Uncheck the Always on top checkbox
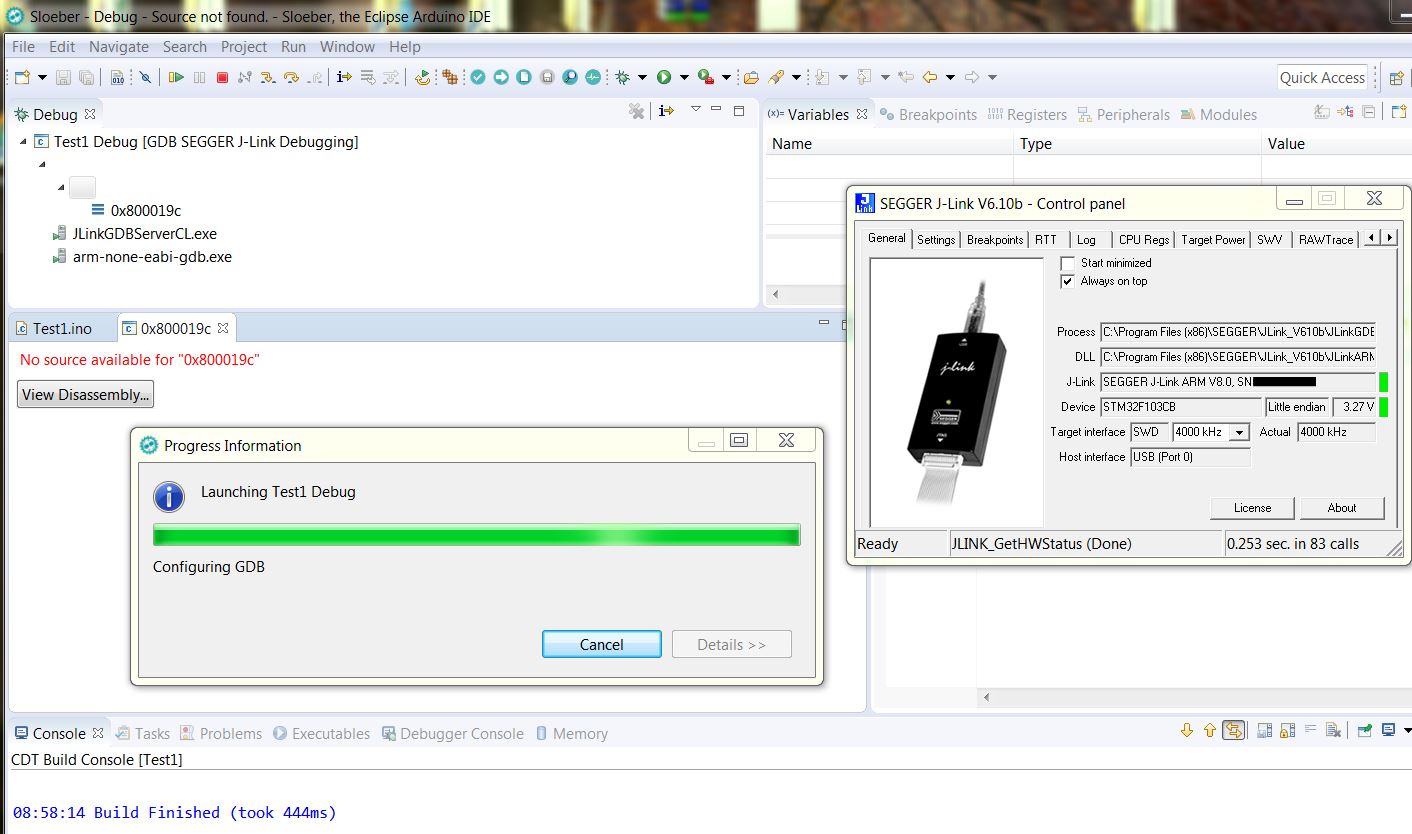Viewport: 1412px width, 834px height. (1068, 281)
